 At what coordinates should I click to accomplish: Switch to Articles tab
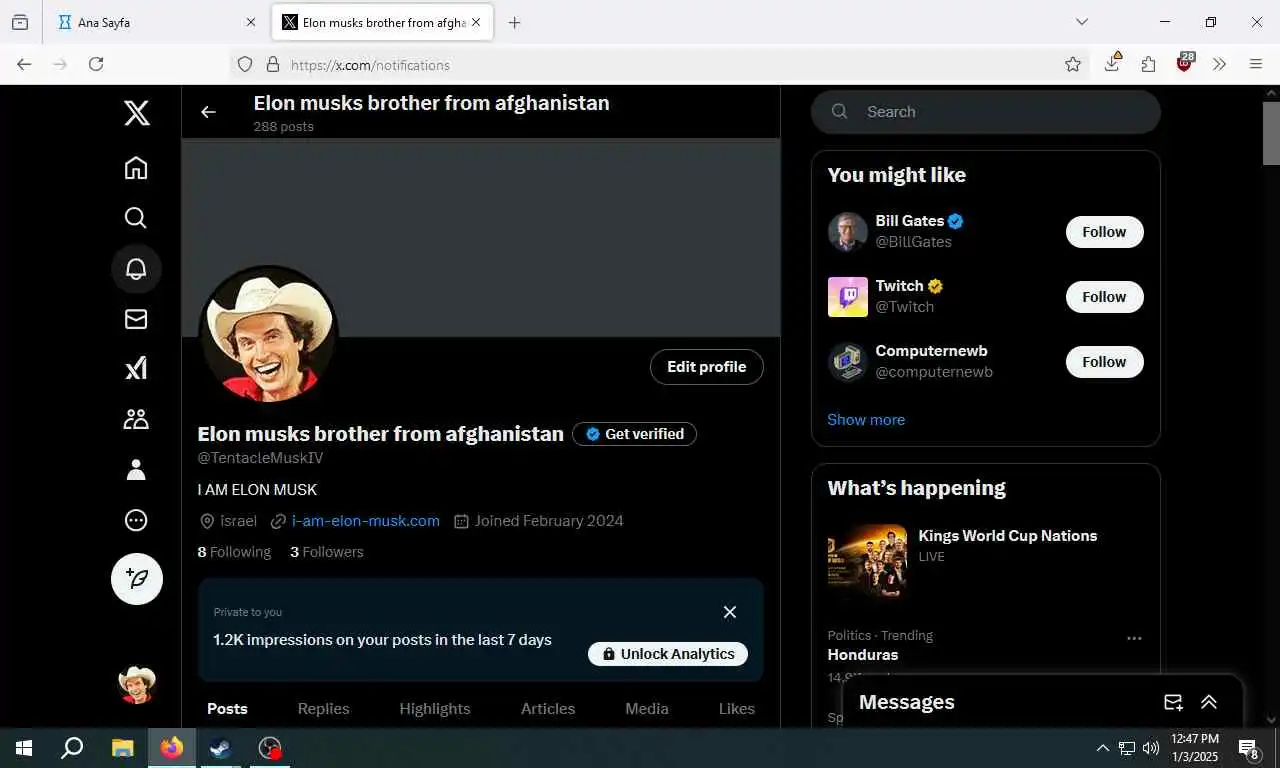pos(548,708)
